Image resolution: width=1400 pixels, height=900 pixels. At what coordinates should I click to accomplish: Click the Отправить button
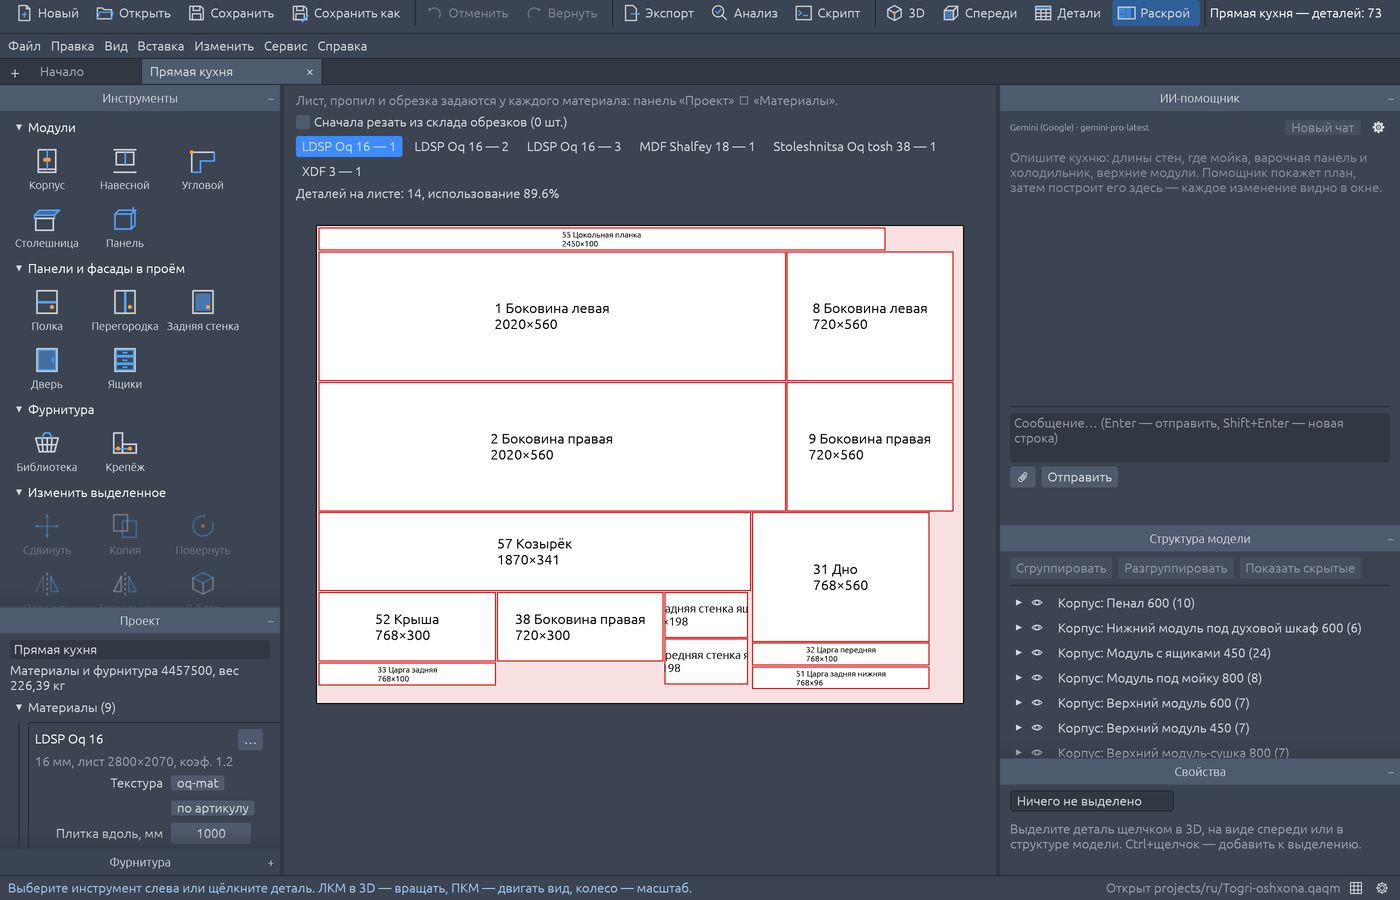pyautogui.click(x=1079, y=477)
